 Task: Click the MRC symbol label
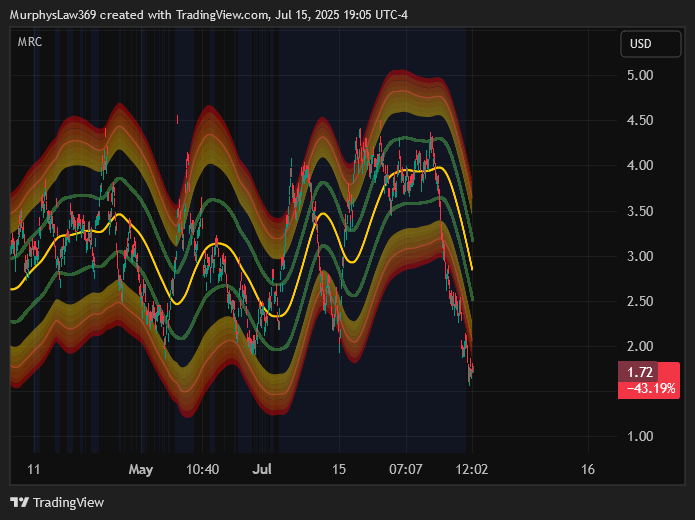30,42
